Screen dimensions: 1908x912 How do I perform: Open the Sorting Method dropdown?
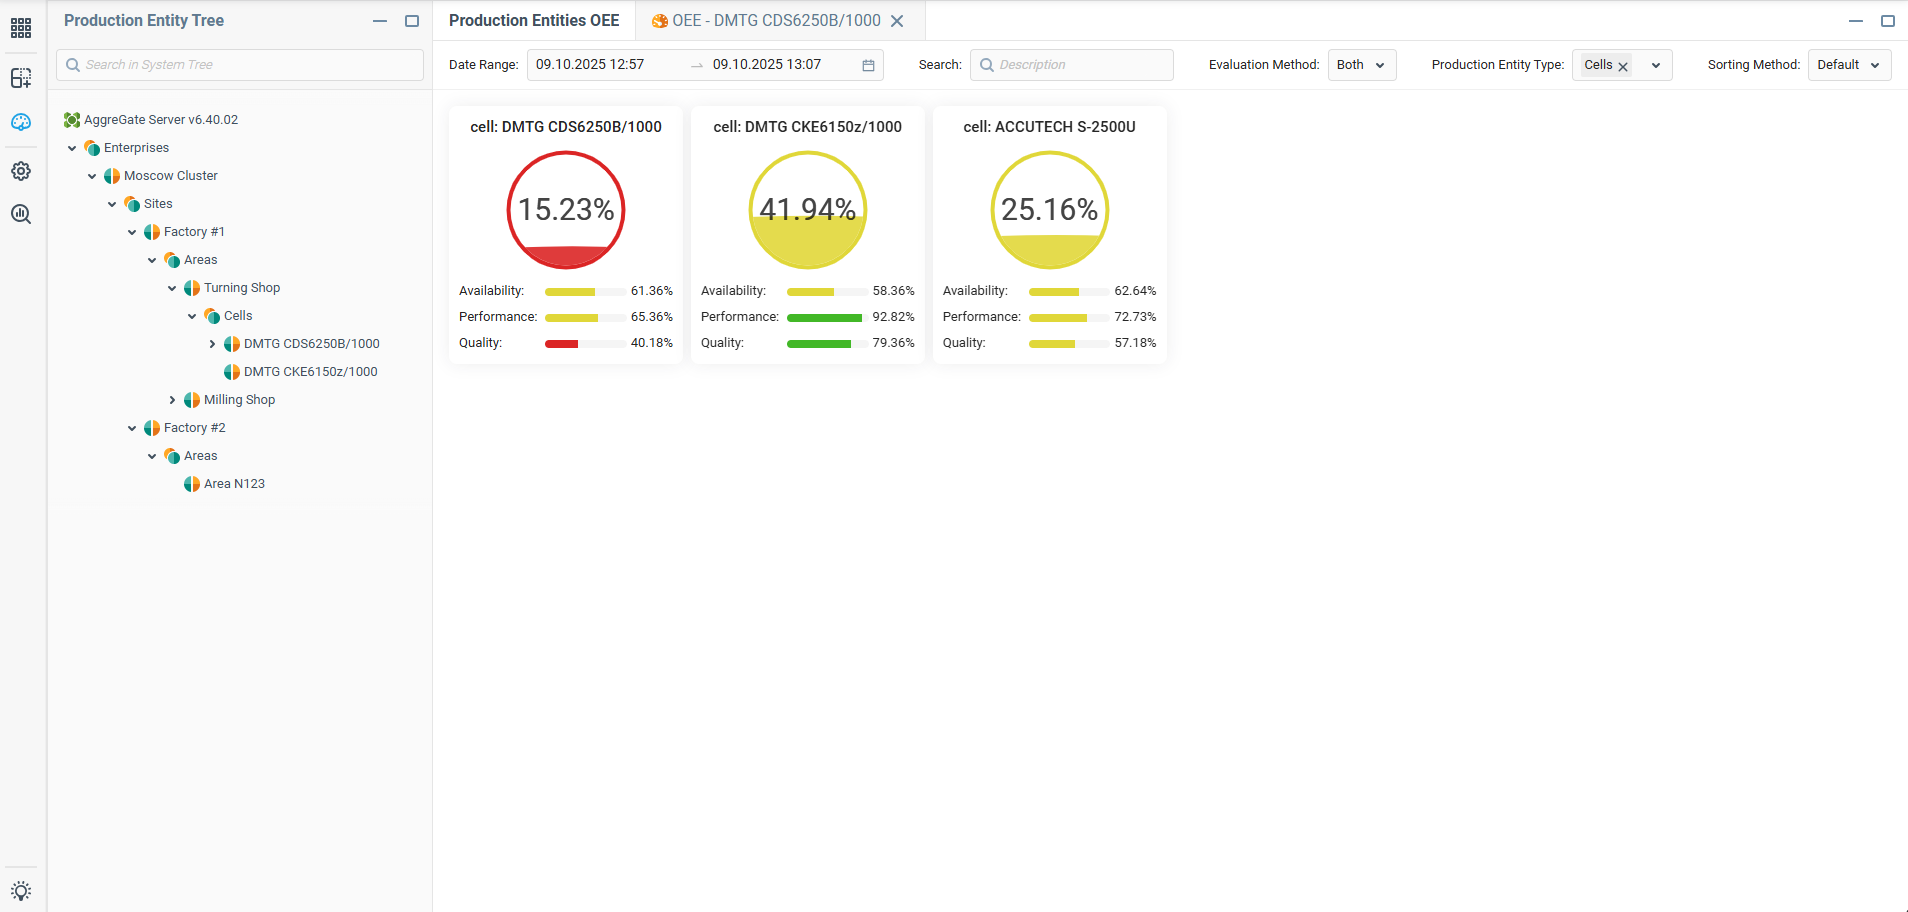click(1848, 65)
